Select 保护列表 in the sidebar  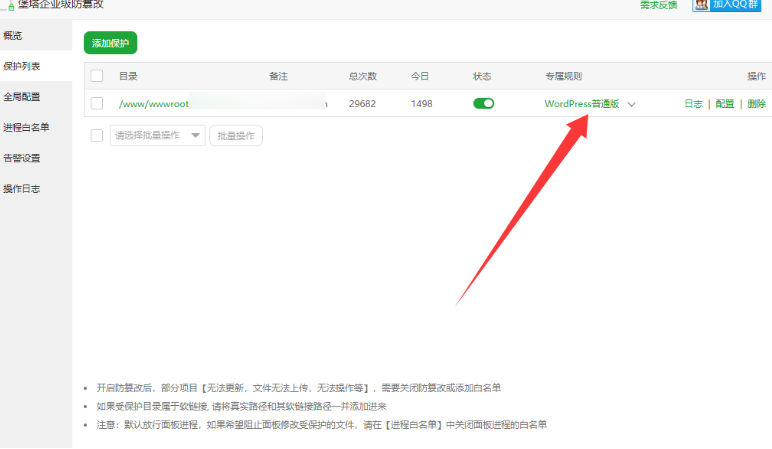(22, 66)
